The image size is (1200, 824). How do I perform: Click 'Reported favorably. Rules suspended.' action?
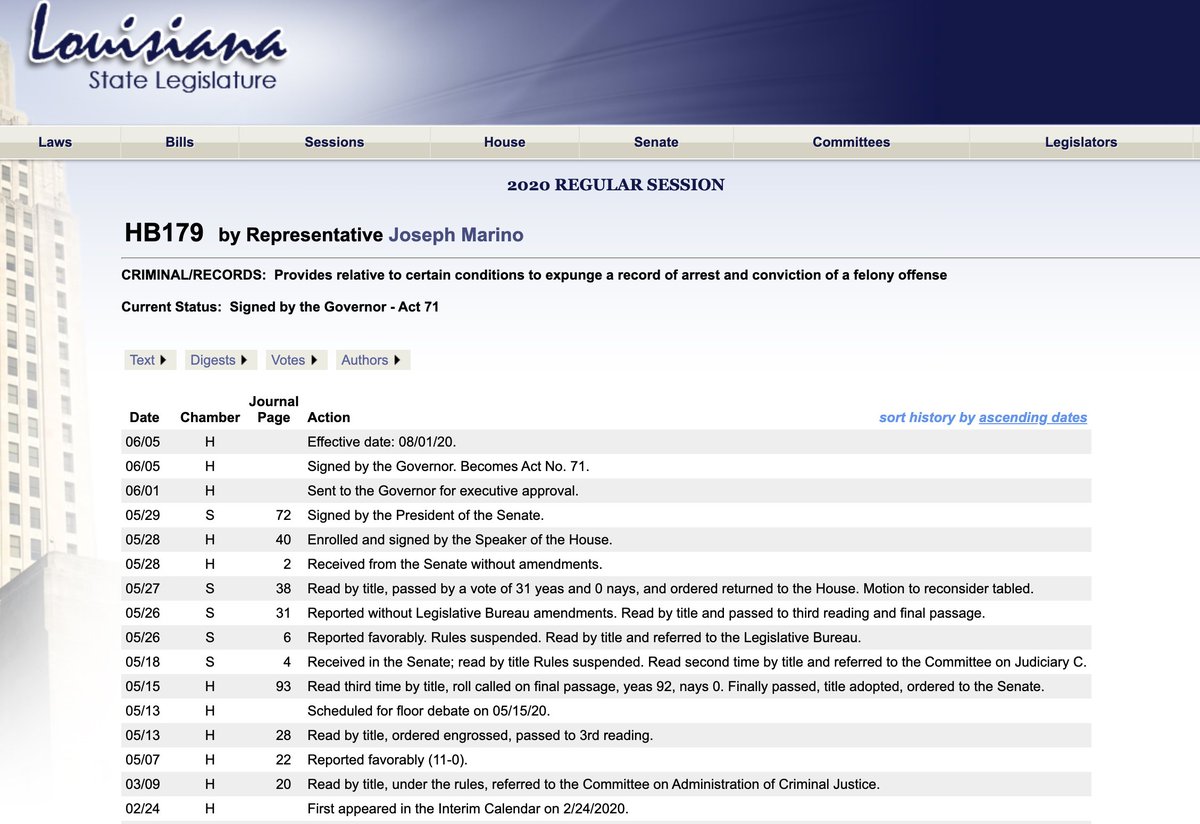584,637
